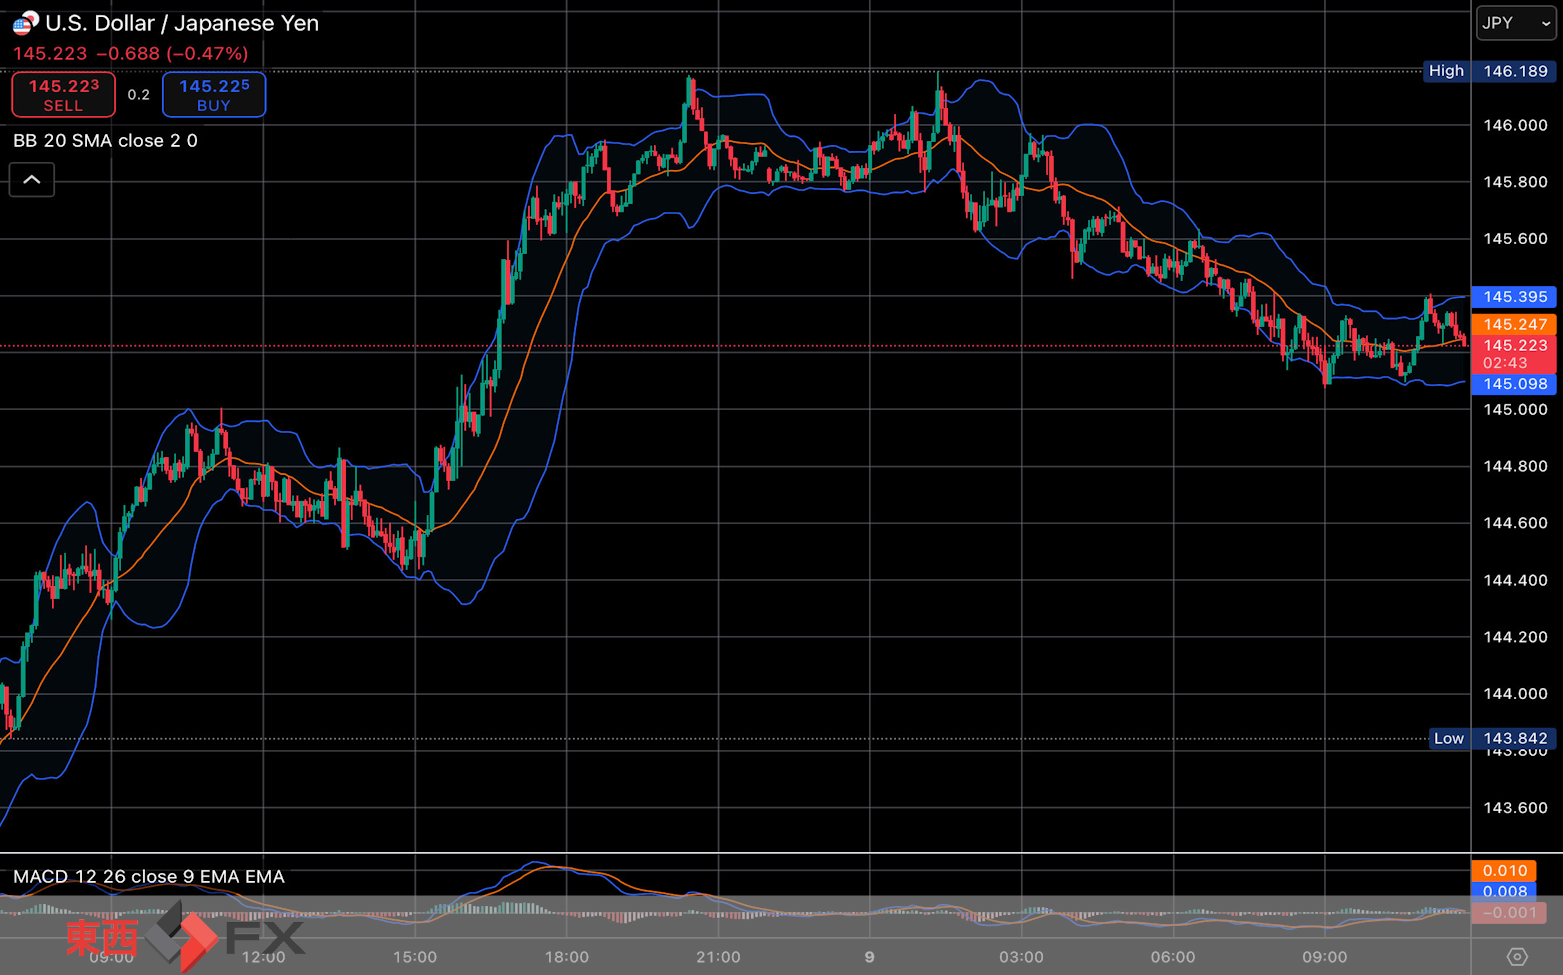Open the JPY currency dropdown

click(1516, 23)
